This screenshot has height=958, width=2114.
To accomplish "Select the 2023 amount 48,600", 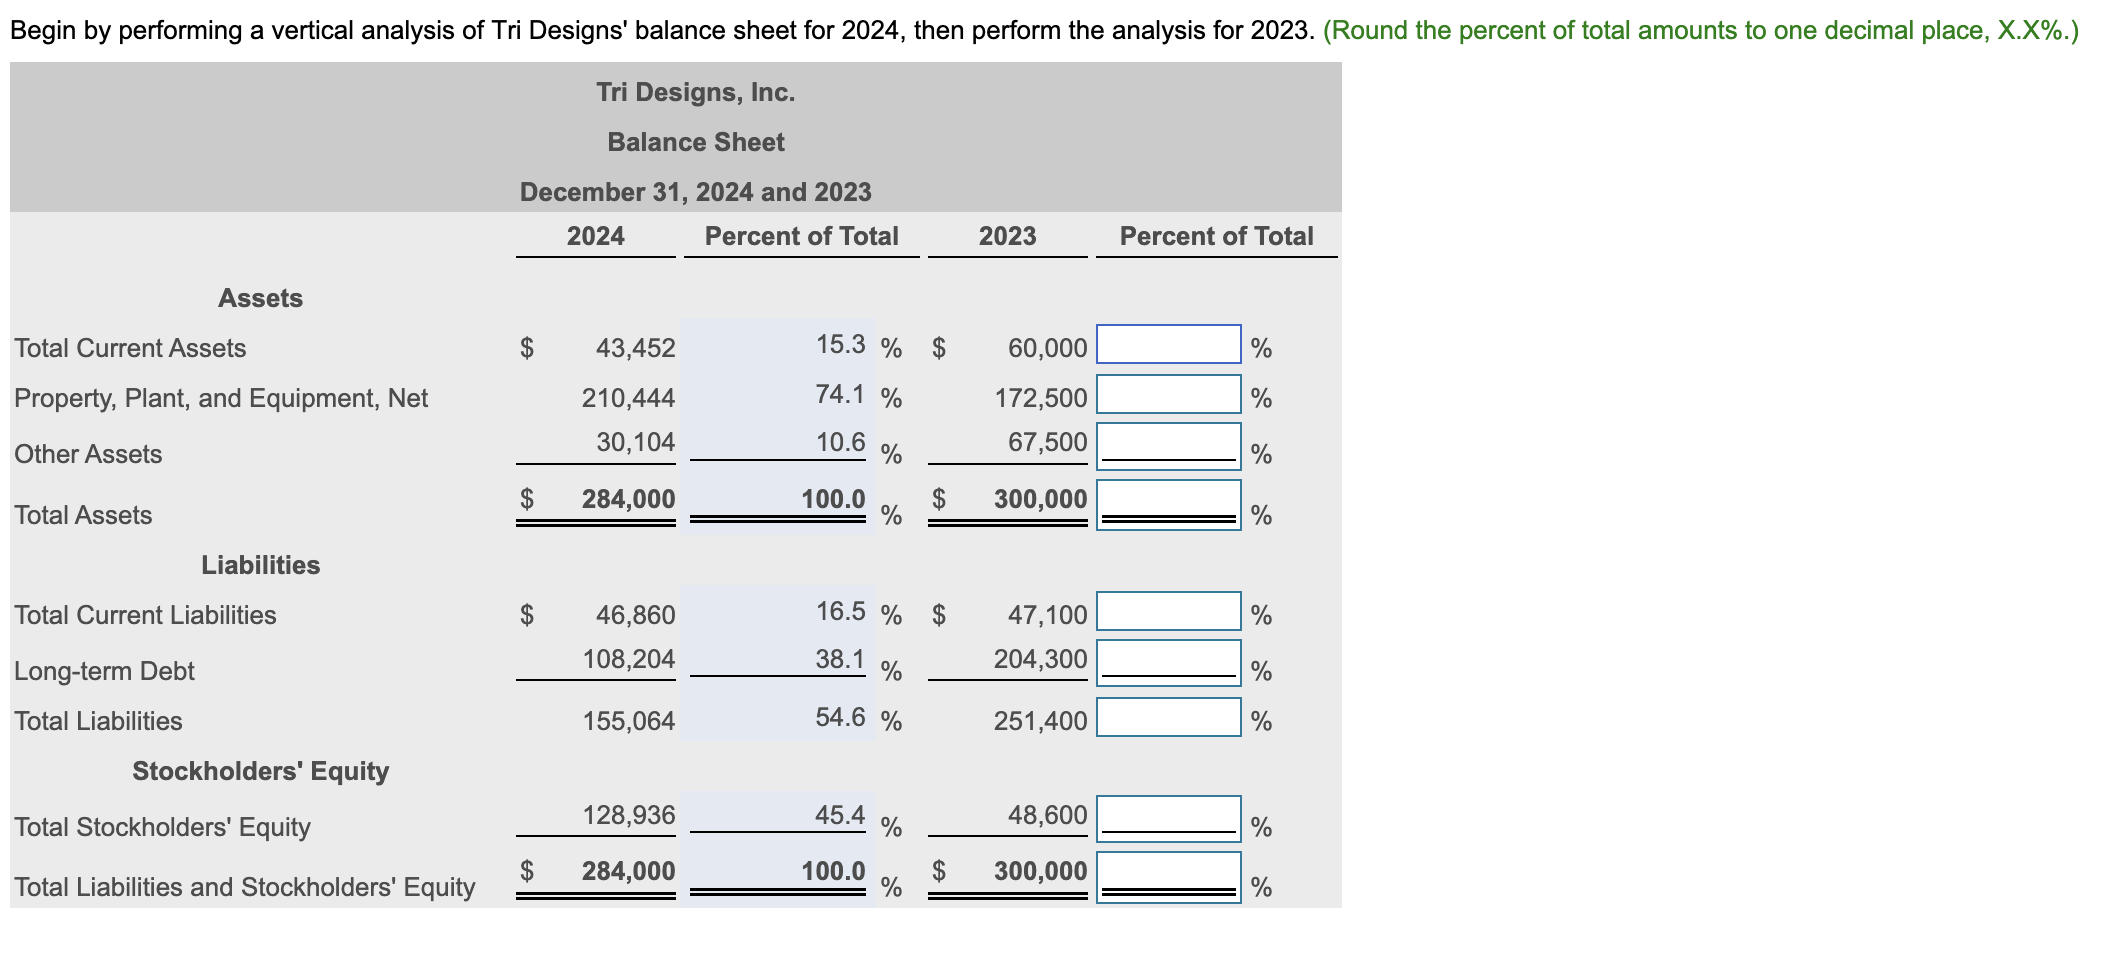I will [1047, 815].
